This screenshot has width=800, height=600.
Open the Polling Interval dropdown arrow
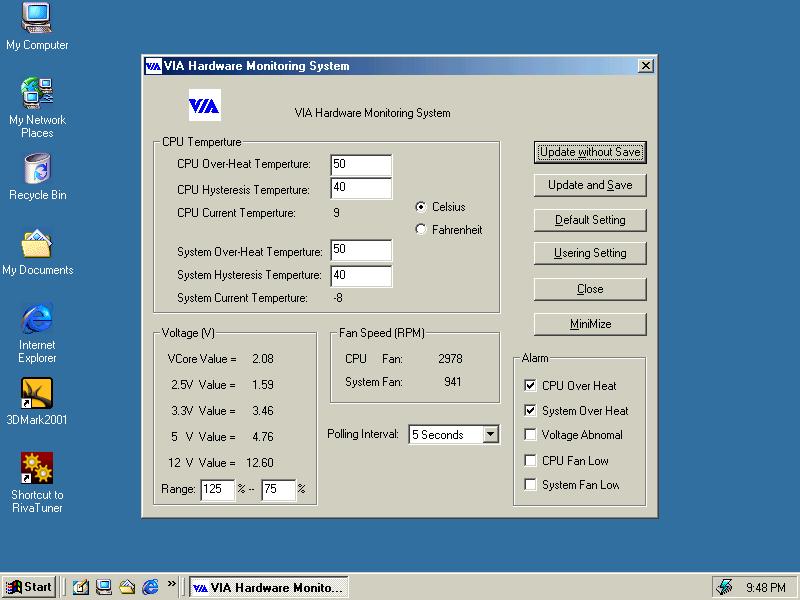(x=490, y=434)
